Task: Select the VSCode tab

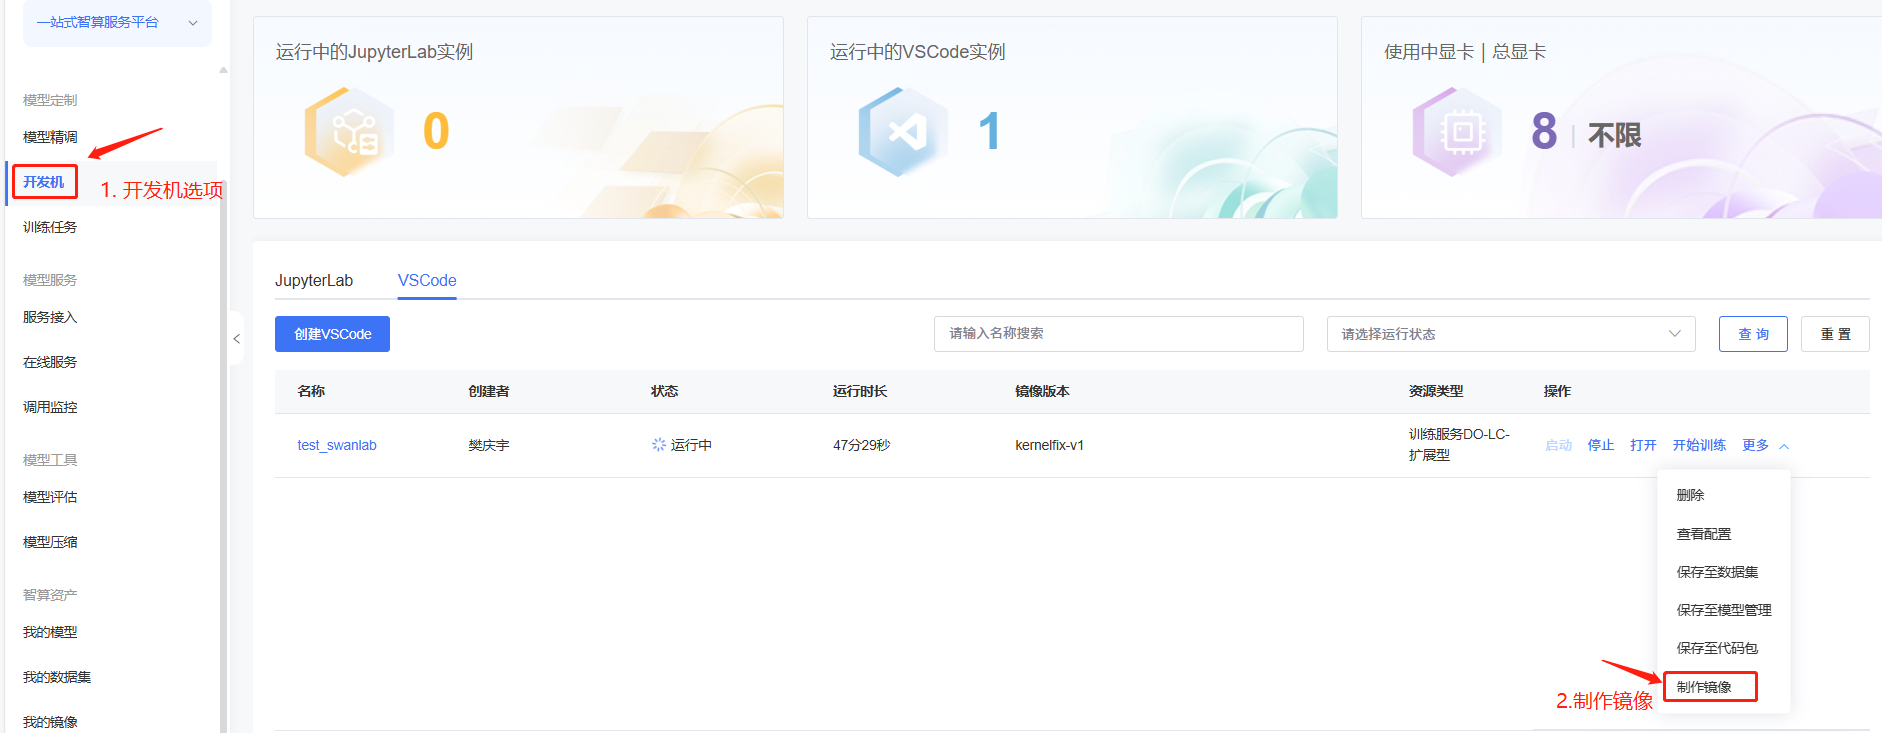Action: coord(427,281)
